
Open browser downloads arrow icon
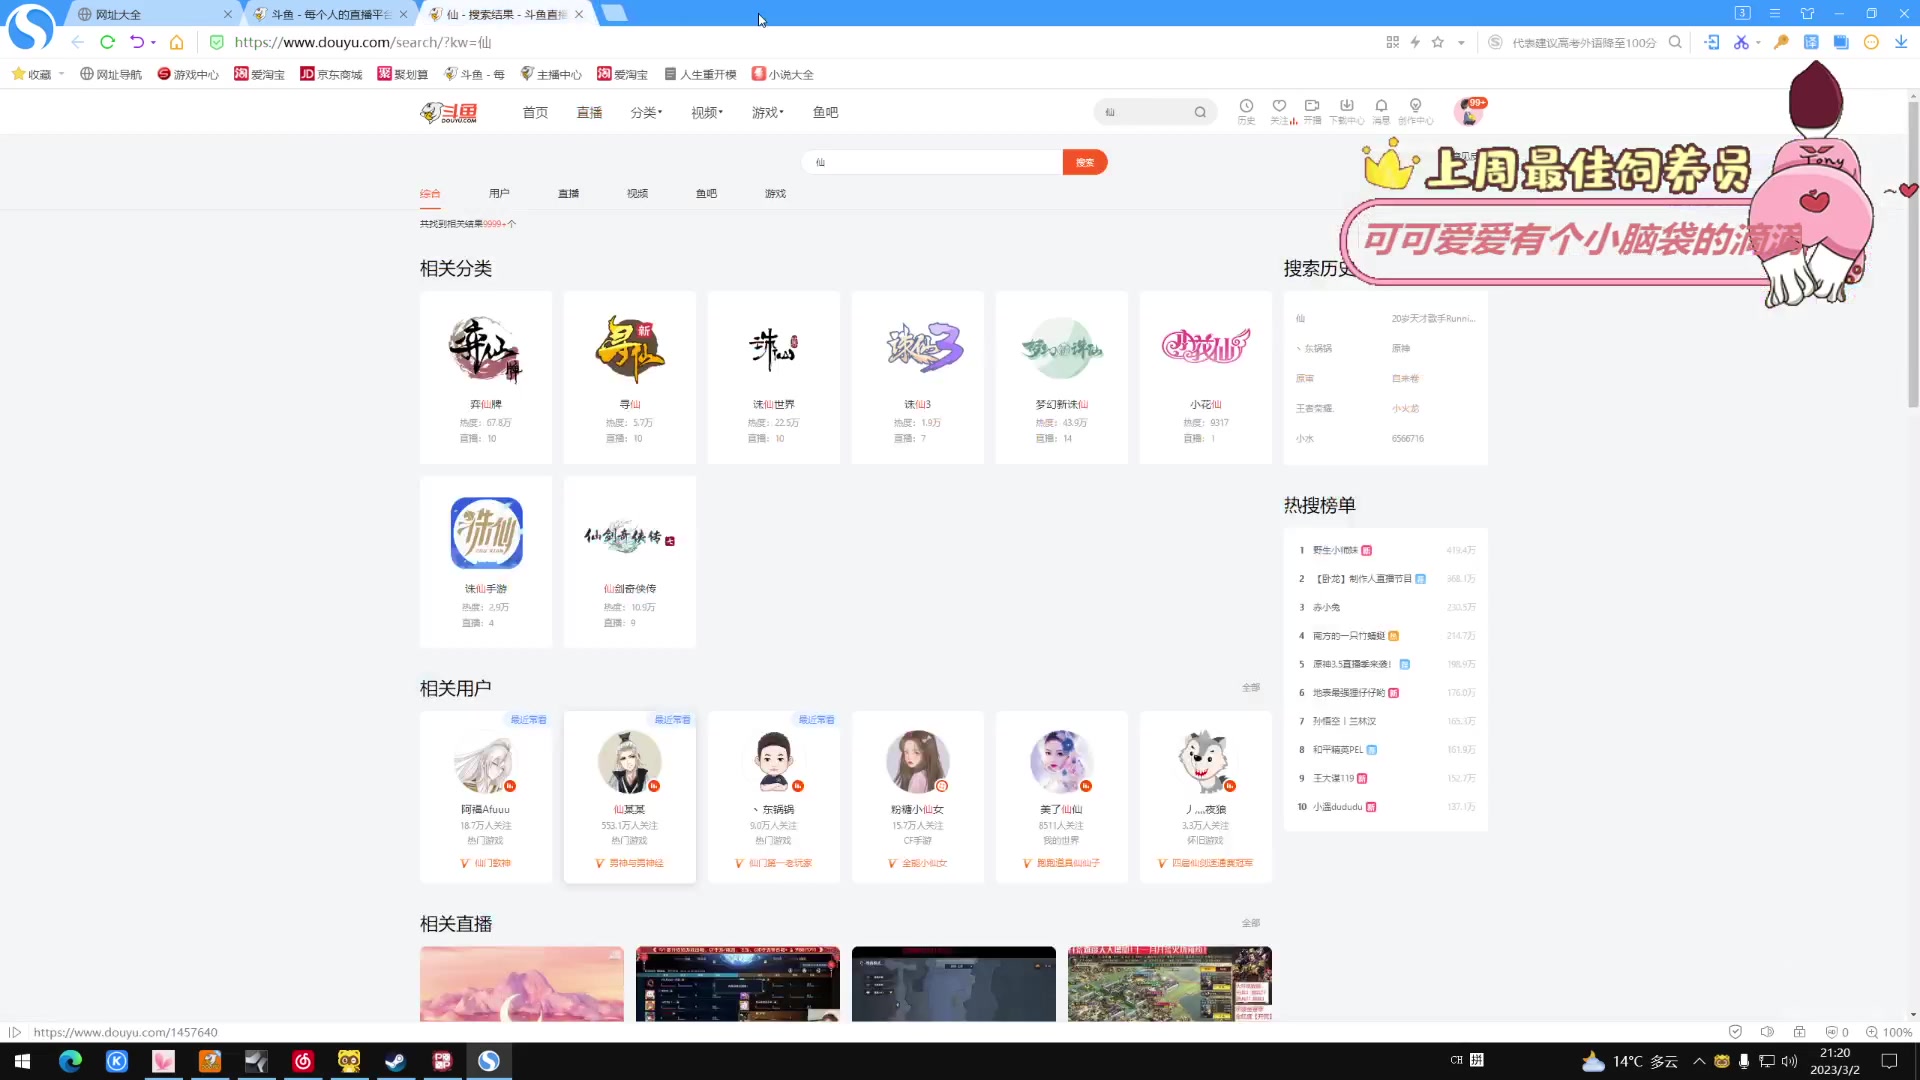click(1901, 42)
